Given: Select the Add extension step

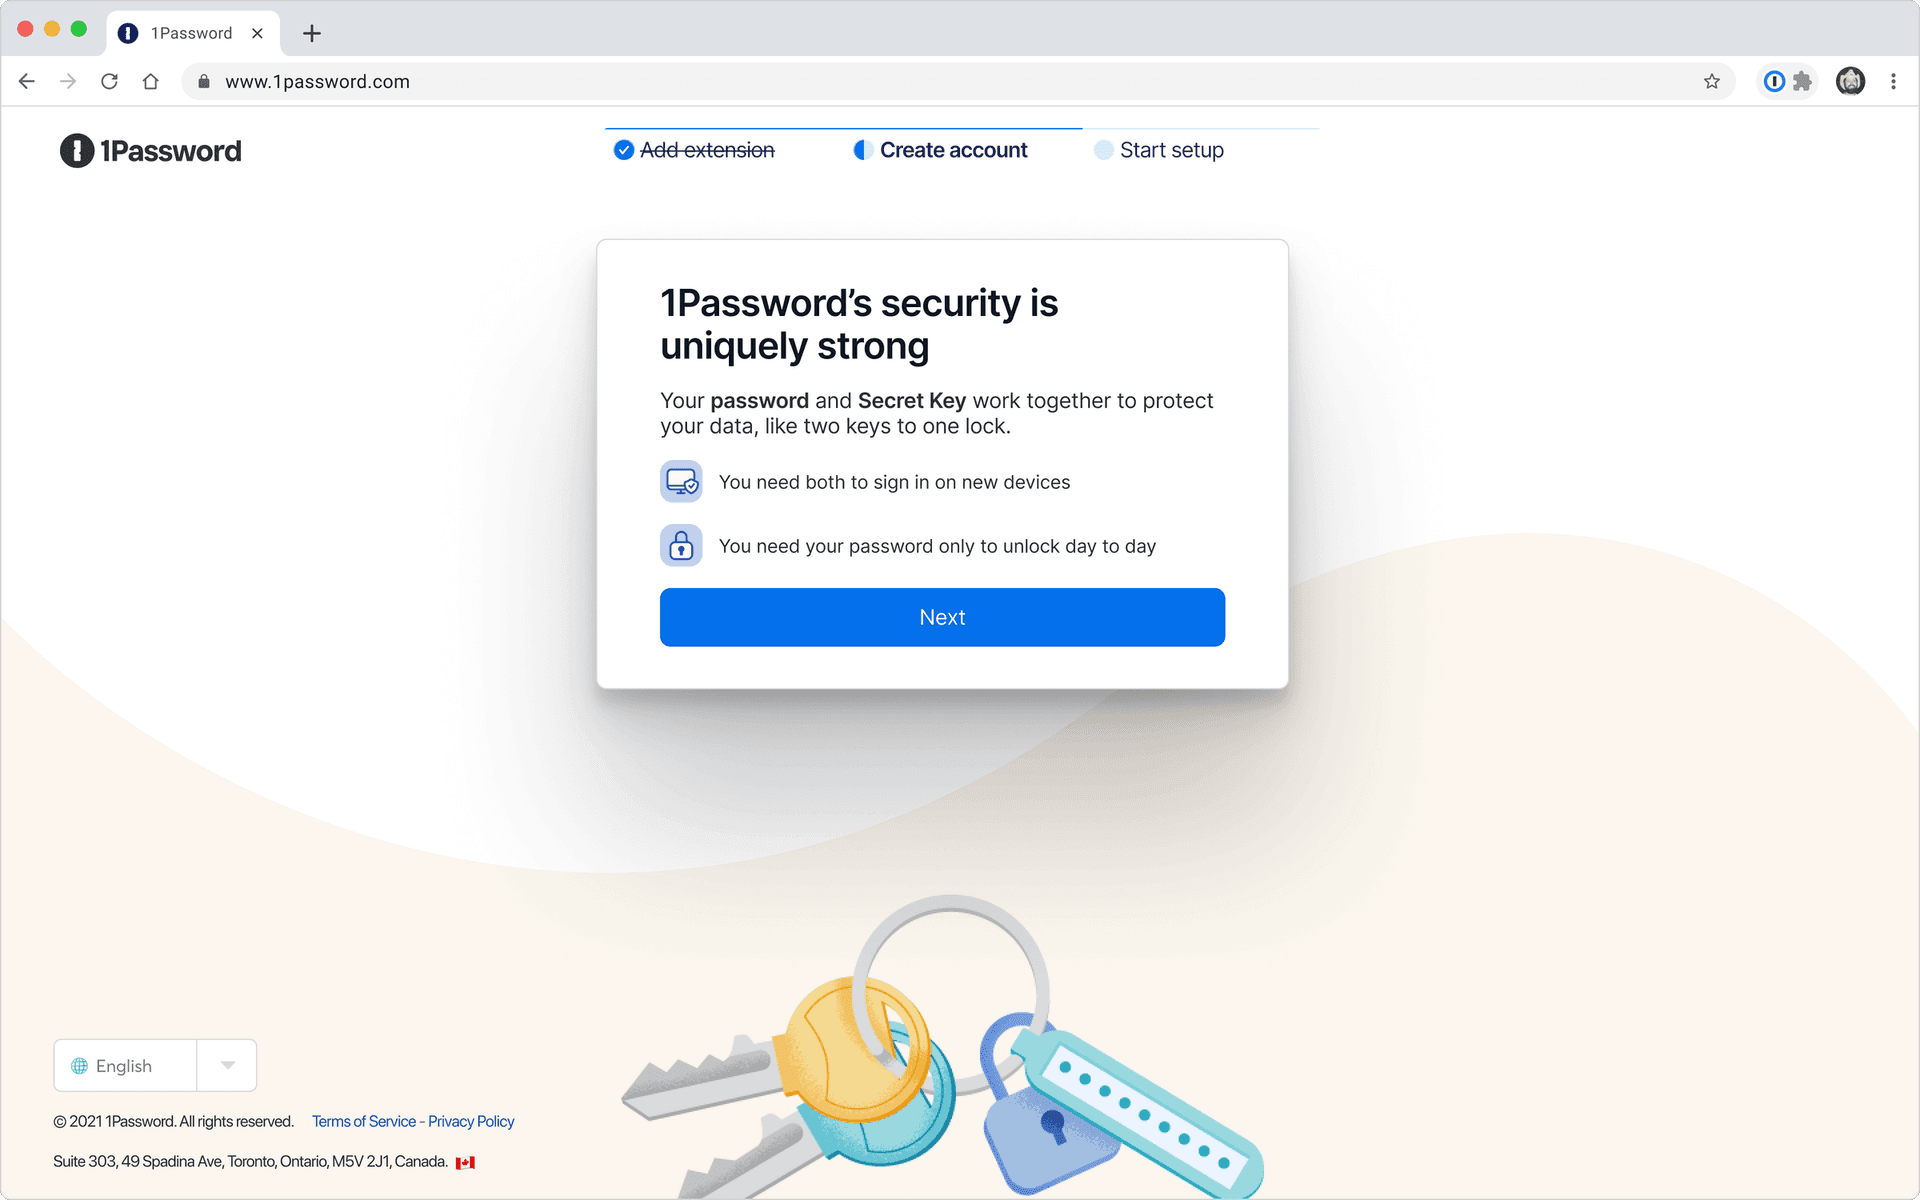Looking at the screenshot, I should (x=706, y=150).
